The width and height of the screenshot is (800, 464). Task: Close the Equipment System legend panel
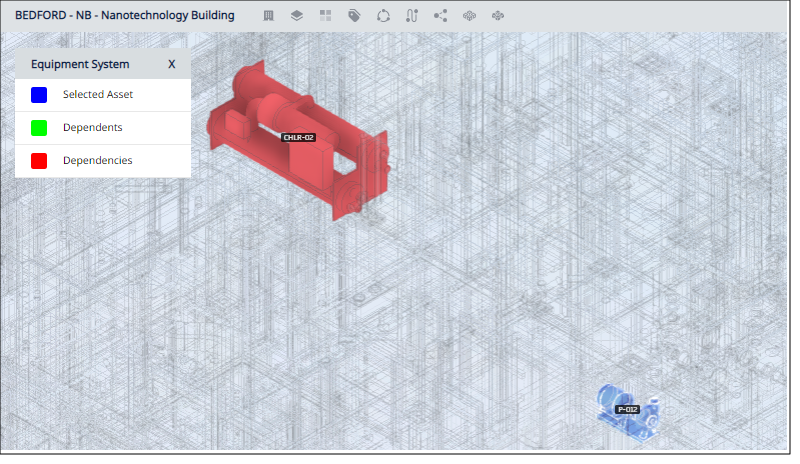point(172,64)
